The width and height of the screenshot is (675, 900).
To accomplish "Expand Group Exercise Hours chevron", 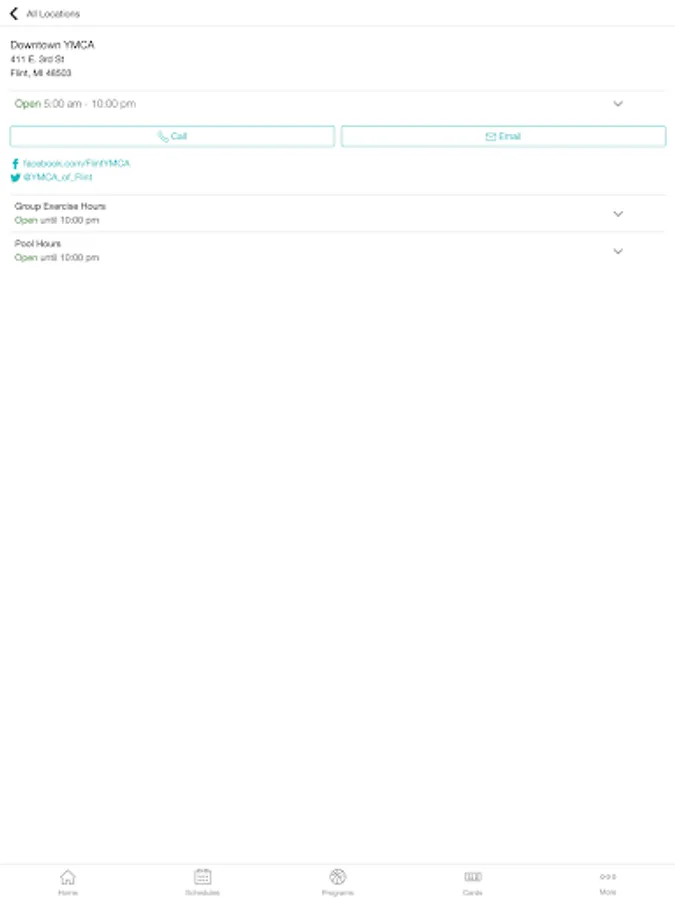I will pos(618,214).
